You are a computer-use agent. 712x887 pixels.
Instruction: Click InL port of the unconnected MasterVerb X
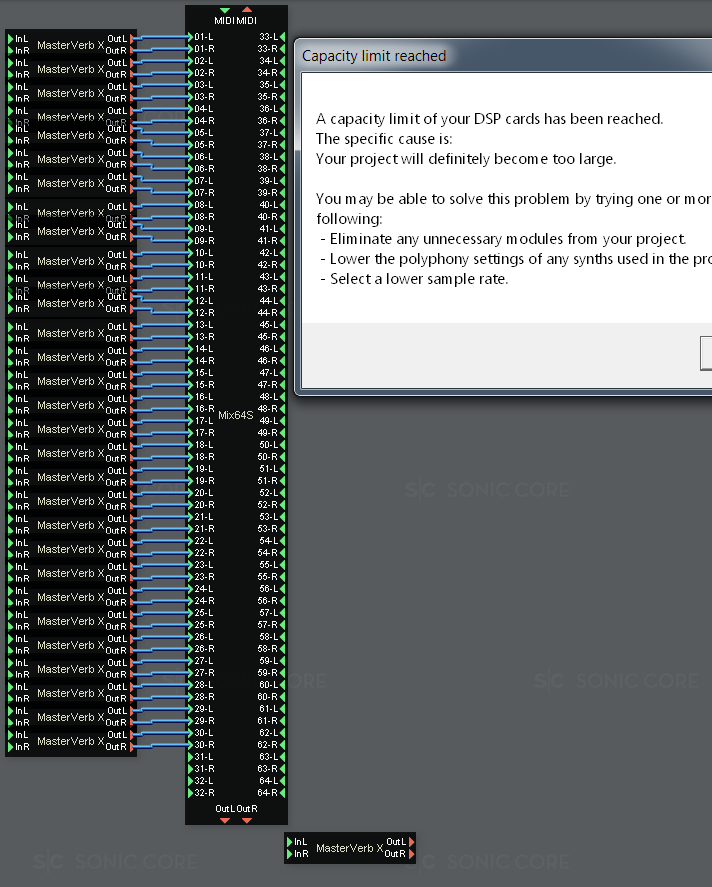pos(290,843)
